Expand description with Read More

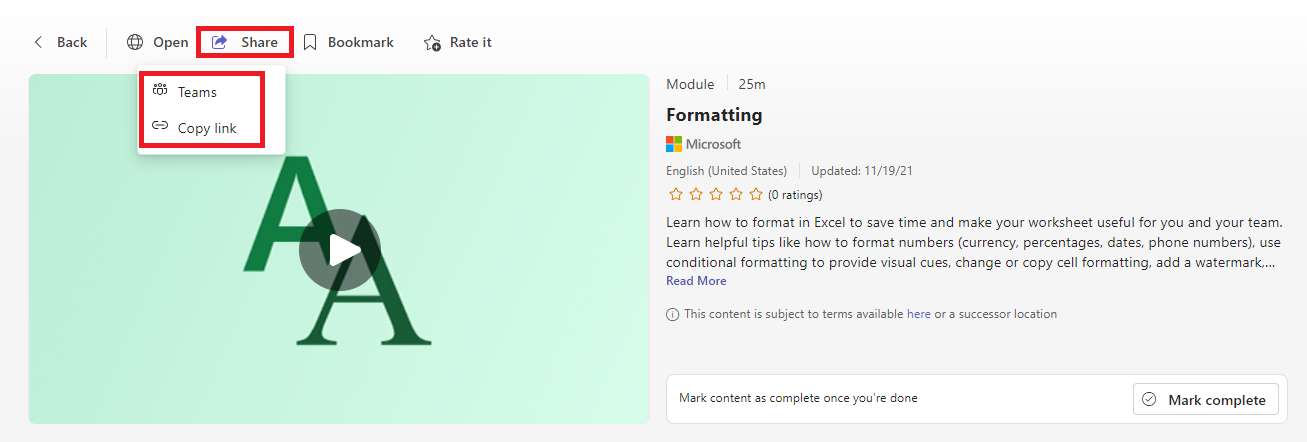[x=696, y=281]
